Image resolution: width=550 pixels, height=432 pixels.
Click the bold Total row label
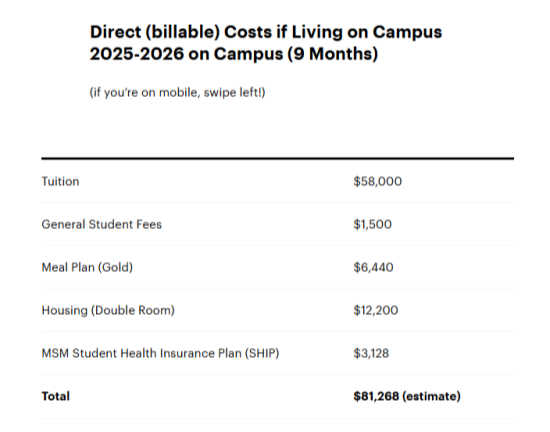tap(55, 396)
